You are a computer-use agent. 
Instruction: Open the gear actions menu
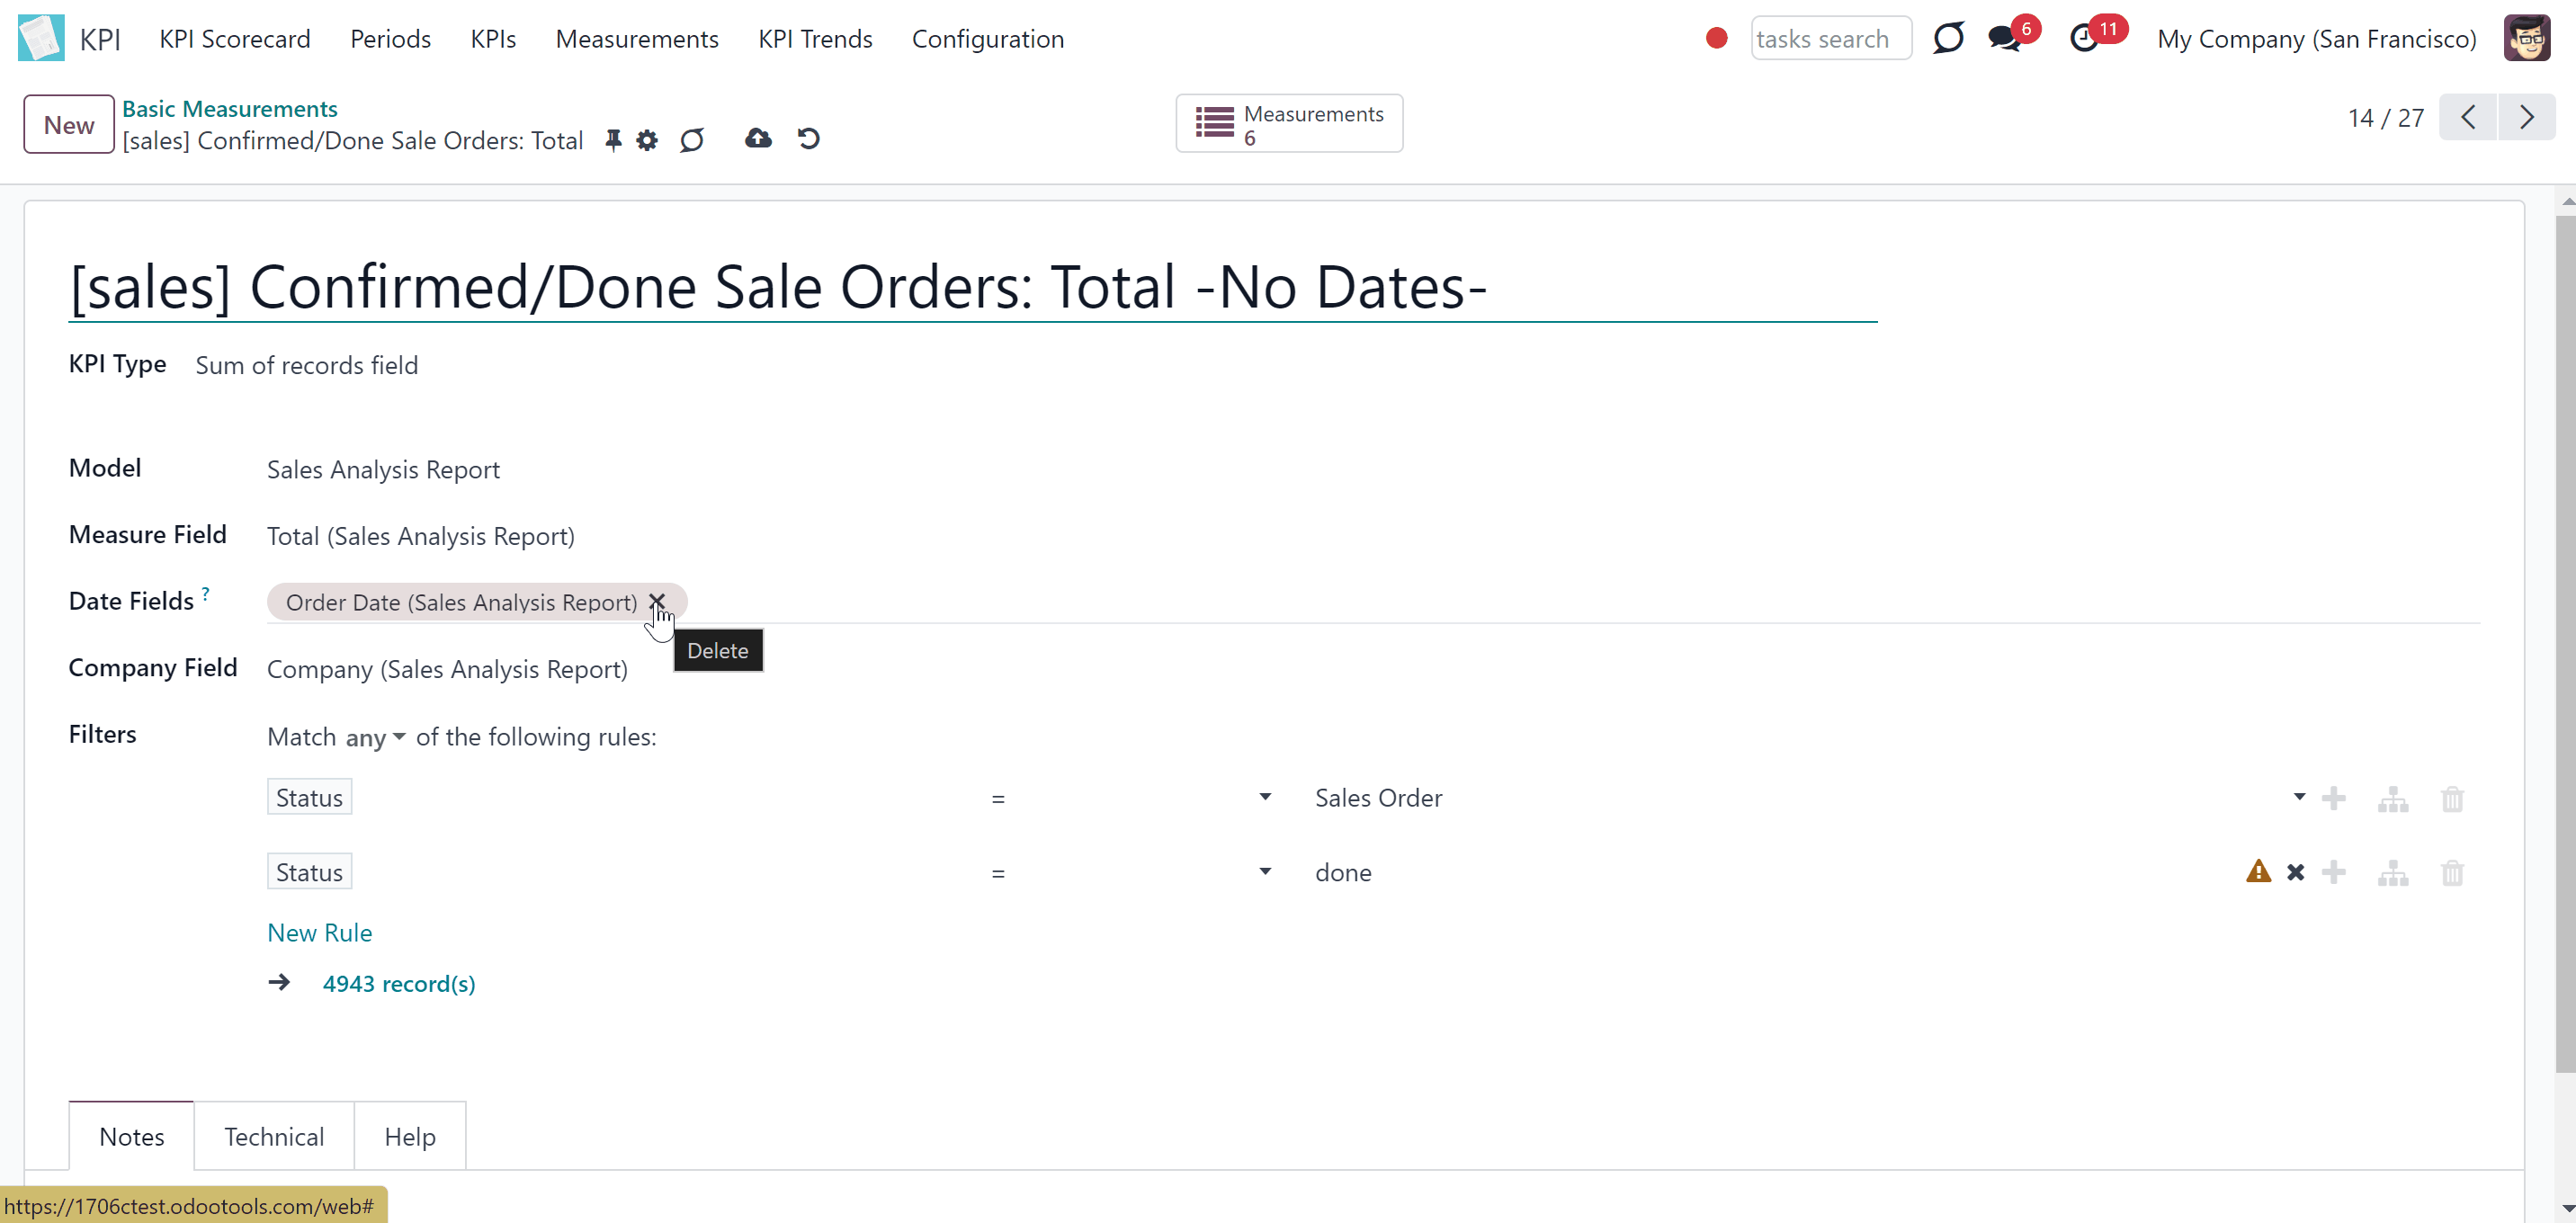647,140
